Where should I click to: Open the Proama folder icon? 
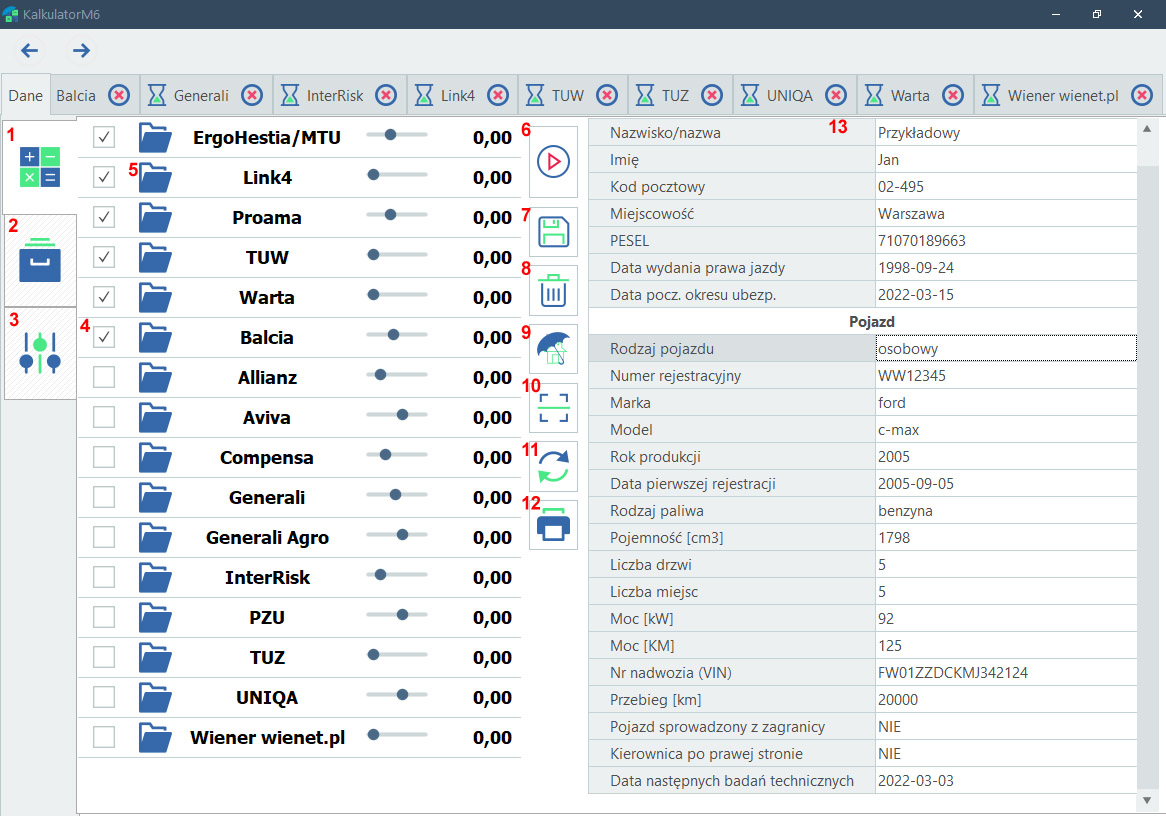click(x=155, y=218)
